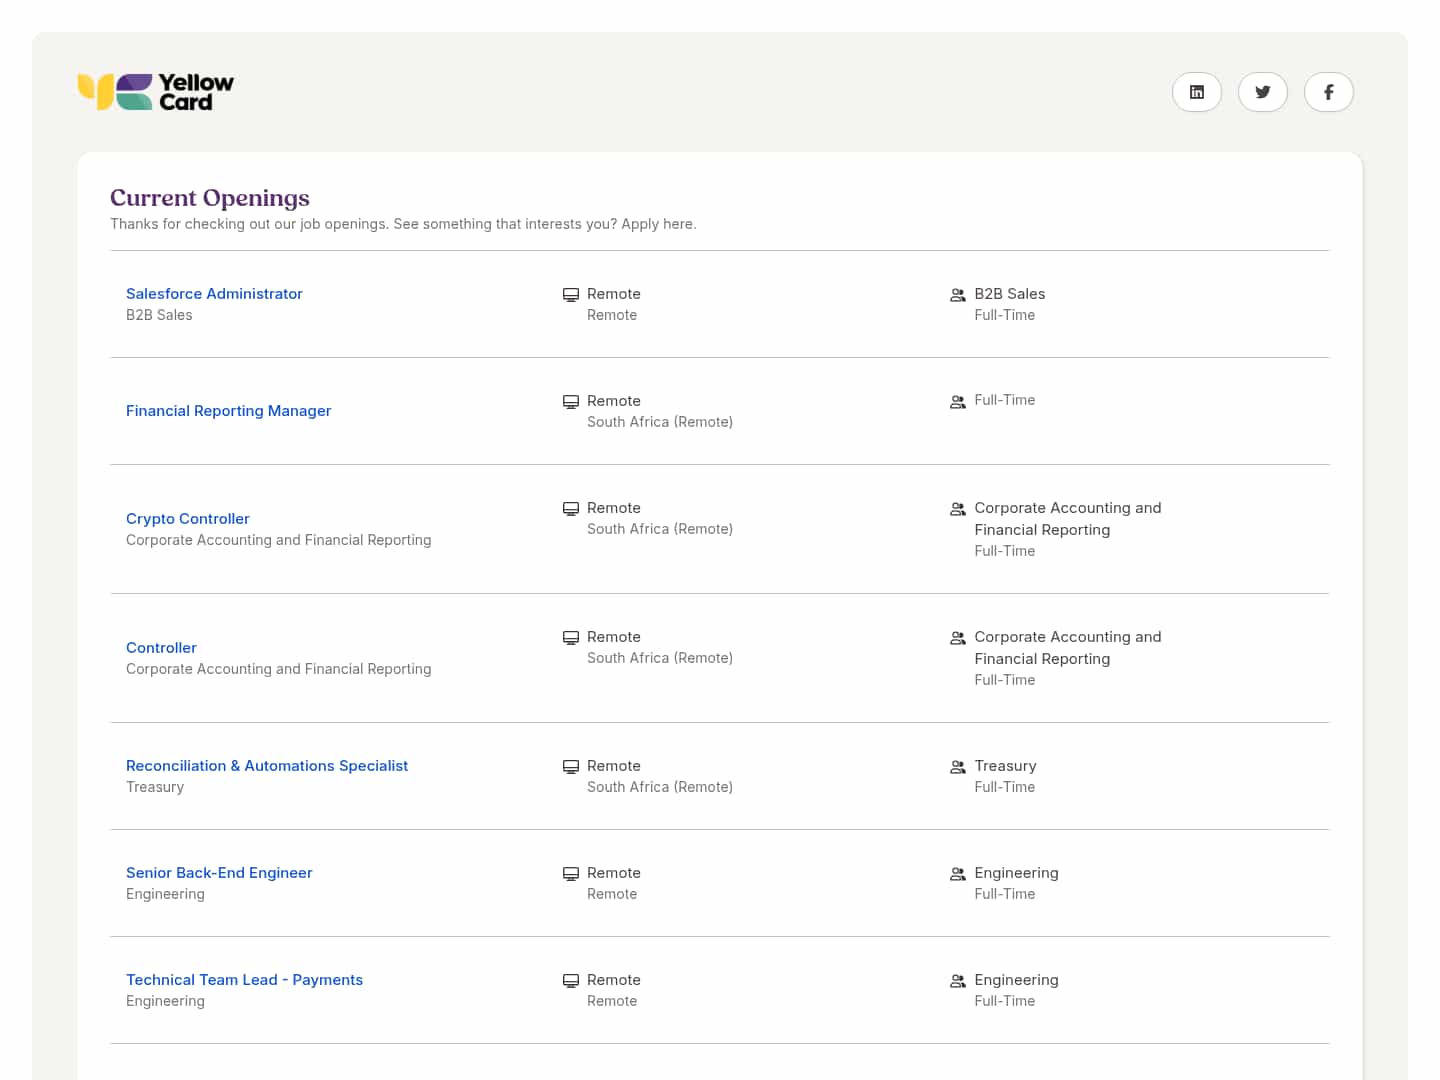Click the team icon in Financial Reporting Manager row
This screenshot has width=1440, height=1080.
[957, 402]
